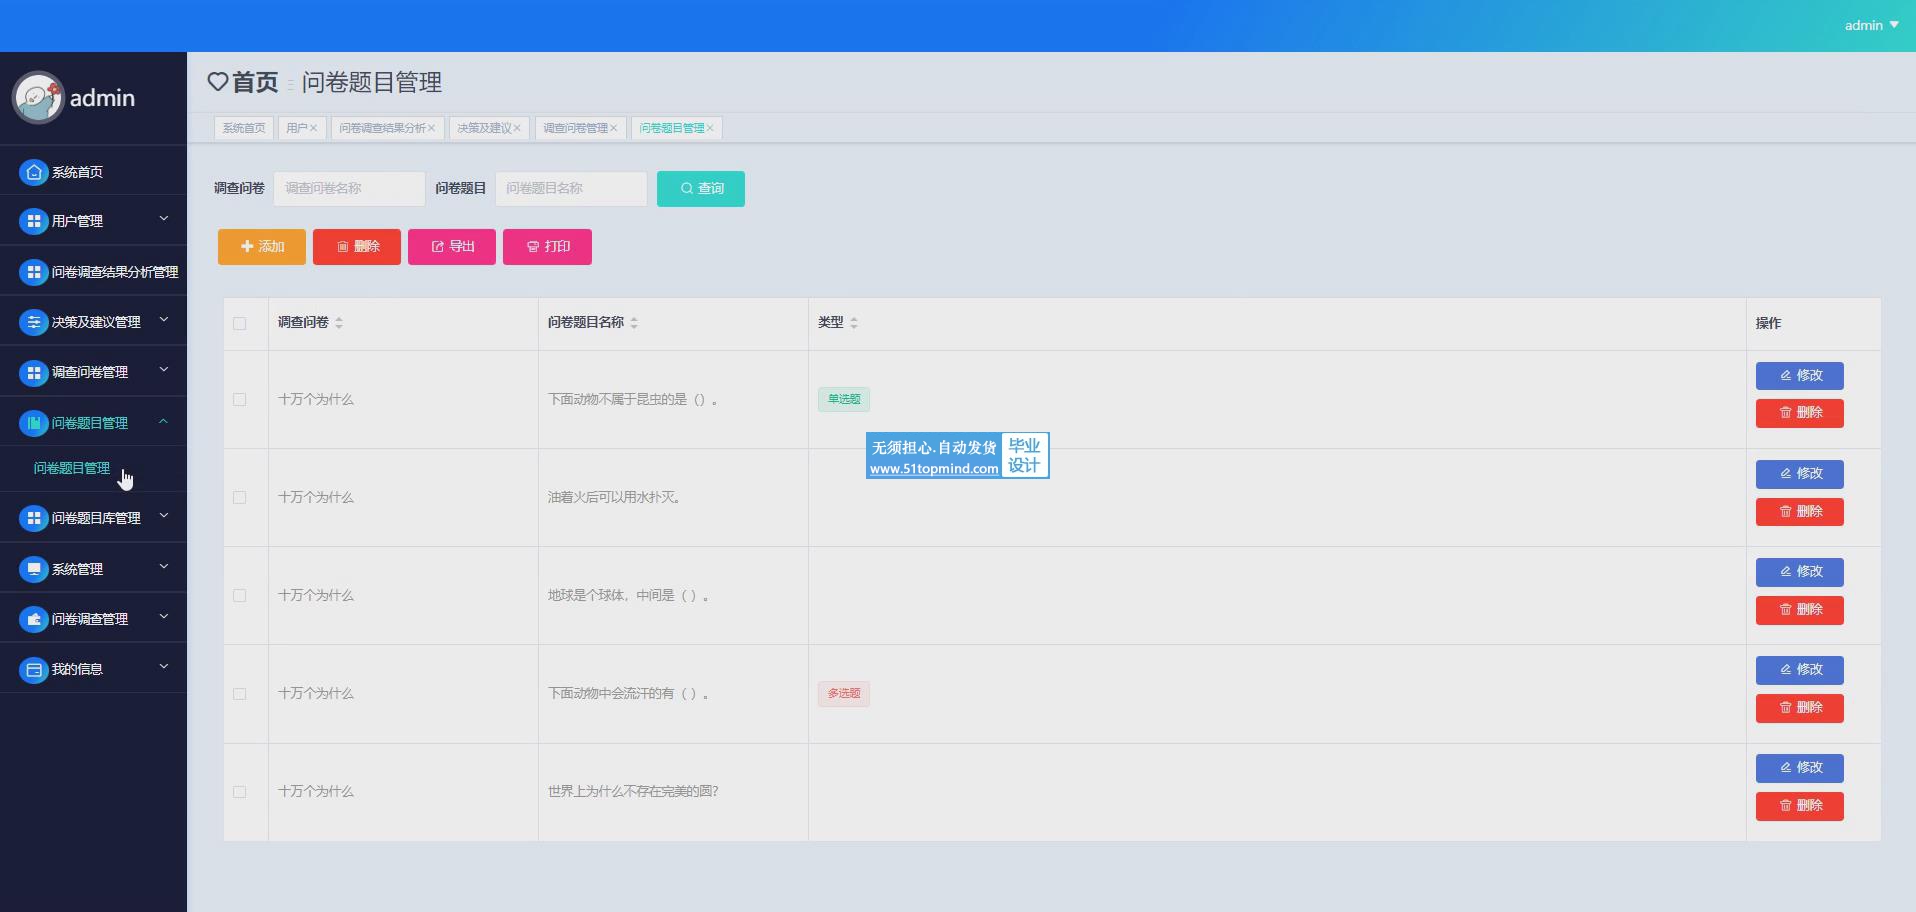Sort by the 问卷题目名称 column arrows
The width and height of the screenshot is (1916, 912).
634,323
